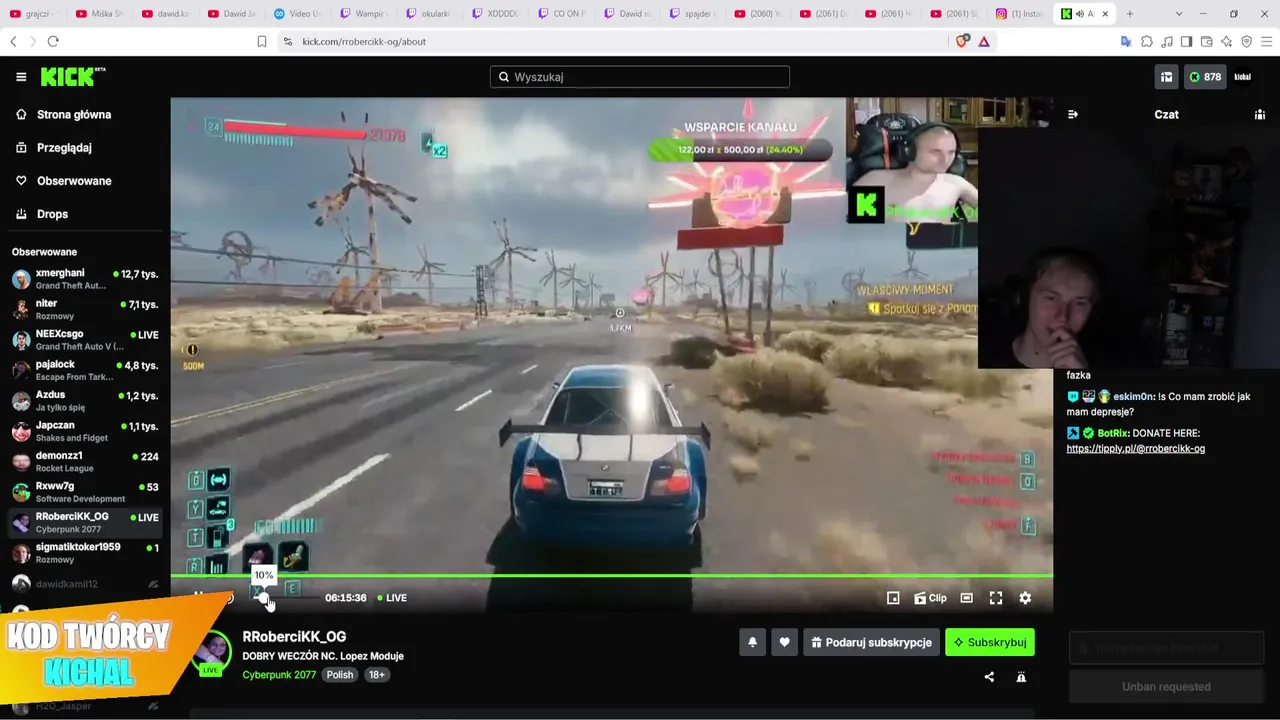
Task: Toggle mini player (picture-in-picture) mode
Action: [x=893, y=598]
